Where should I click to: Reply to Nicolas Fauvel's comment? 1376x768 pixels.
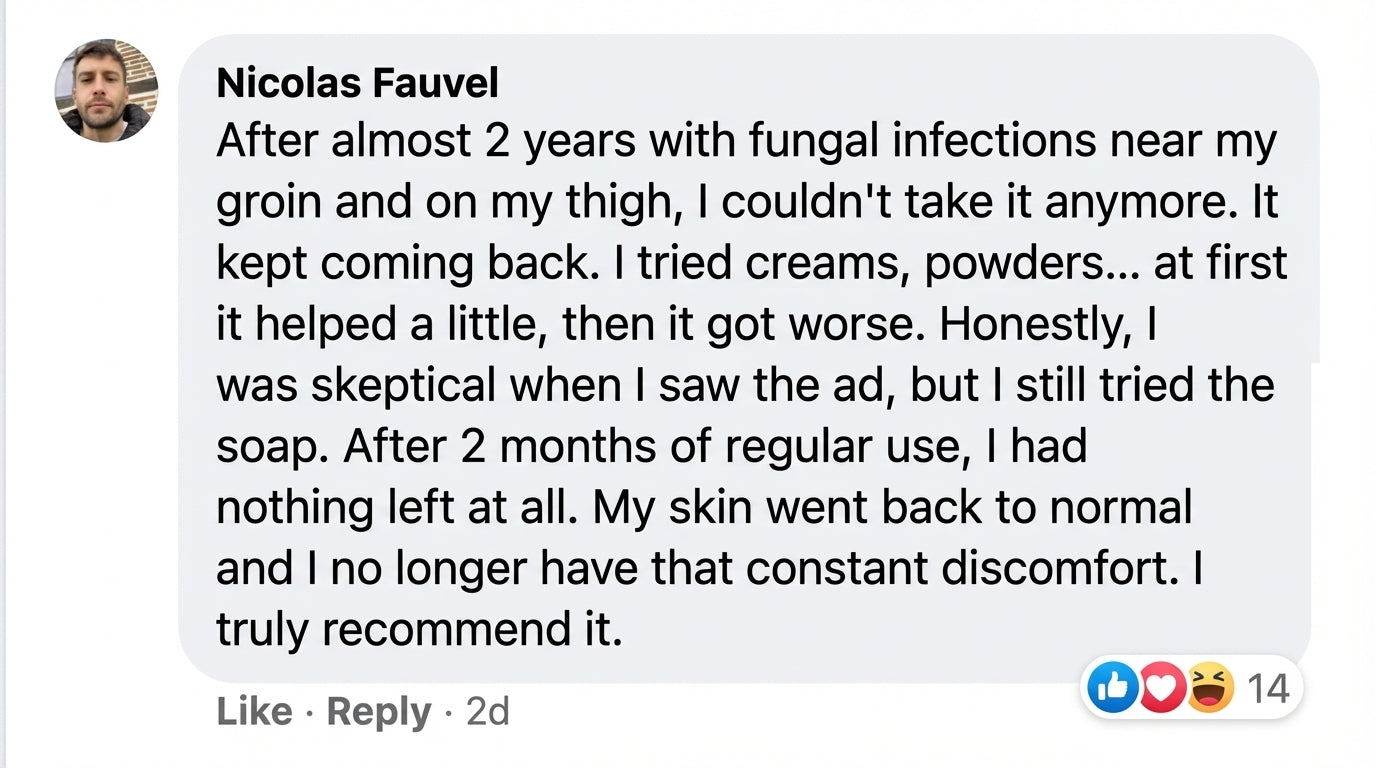[x=379, y=712]
